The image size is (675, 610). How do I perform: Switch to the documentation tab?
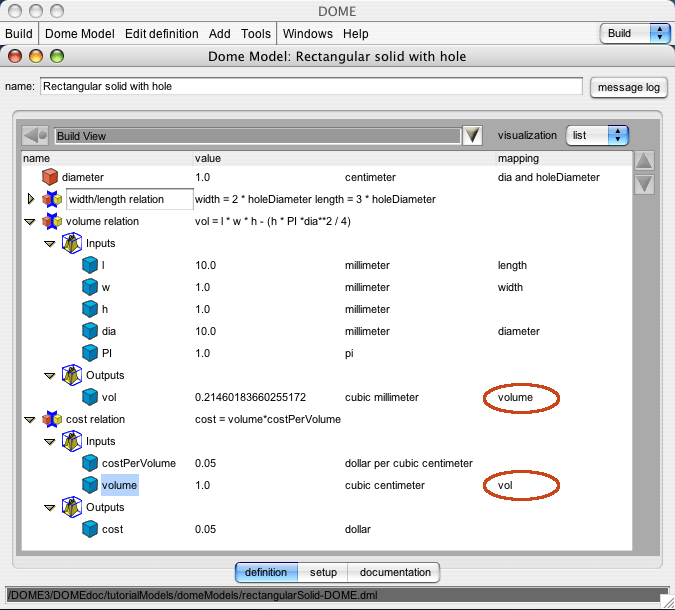pyautogui.click(x=395, y=572)
